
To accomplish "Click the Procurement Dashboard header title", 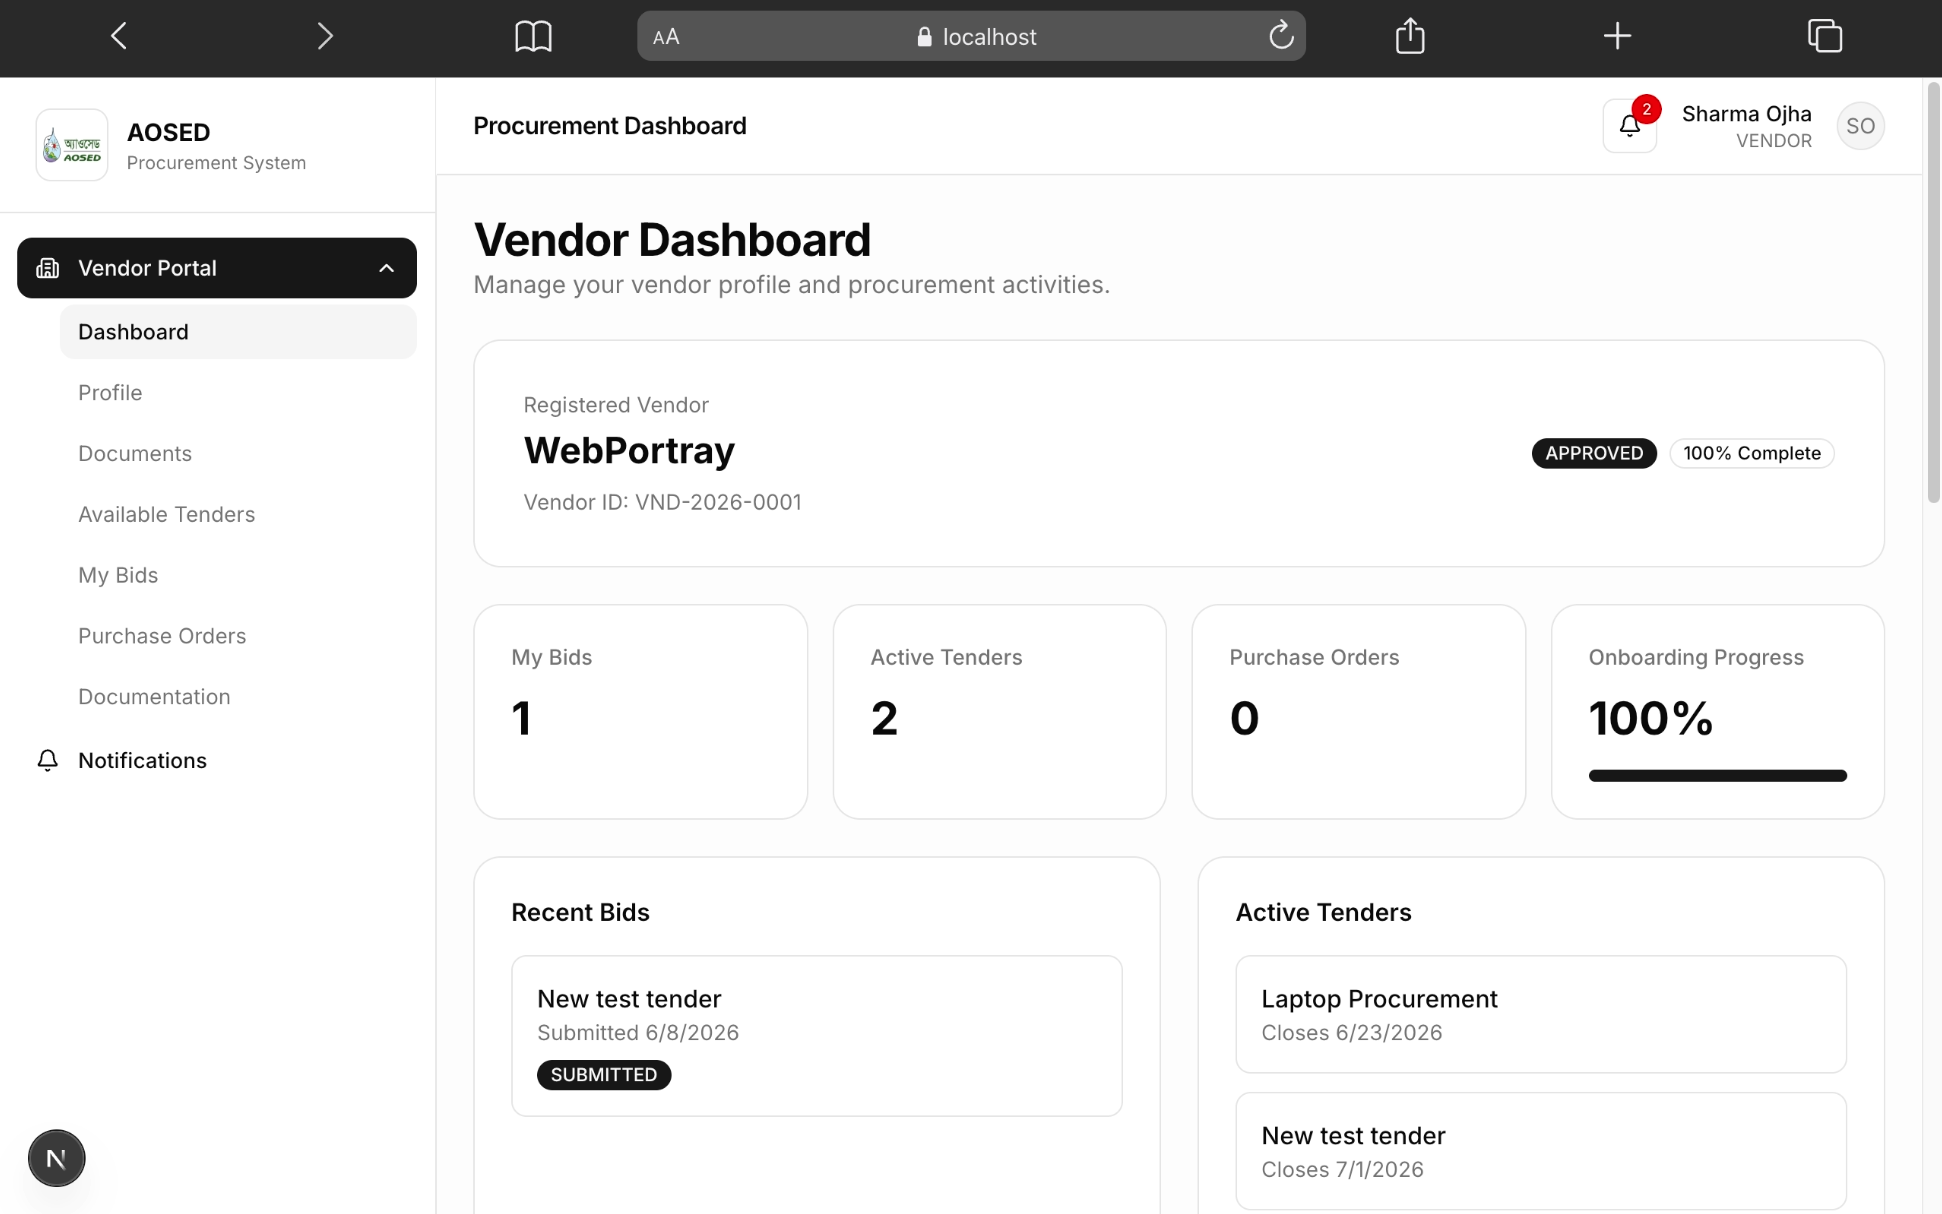I will (610, 126).
